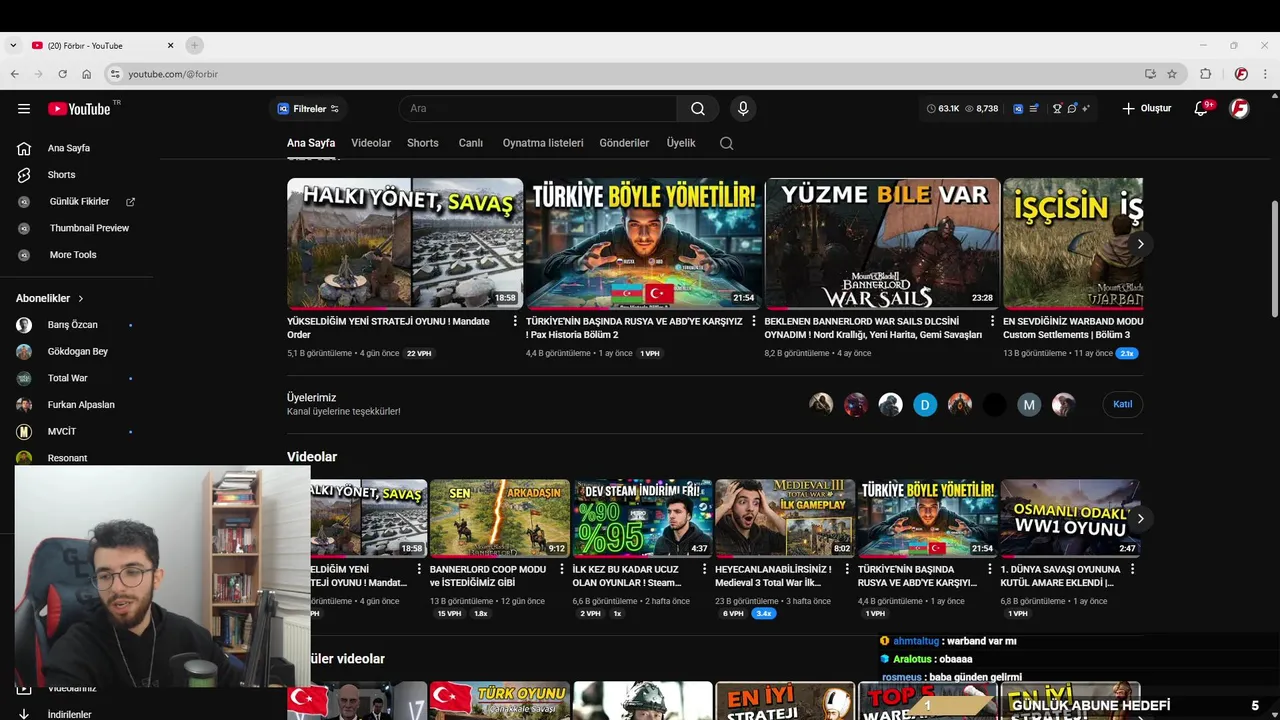1280x720 pixels.
Task: Select the Ana Sayfa channel tab
Action: (311, 143)
